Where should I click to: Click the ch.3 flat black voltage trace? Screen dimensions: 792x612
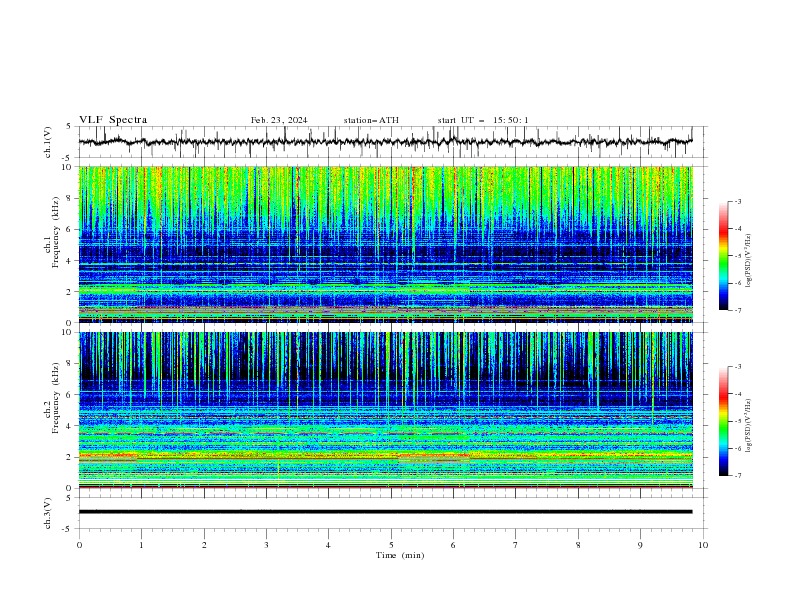pyautogui.click(x=385, y=512)
